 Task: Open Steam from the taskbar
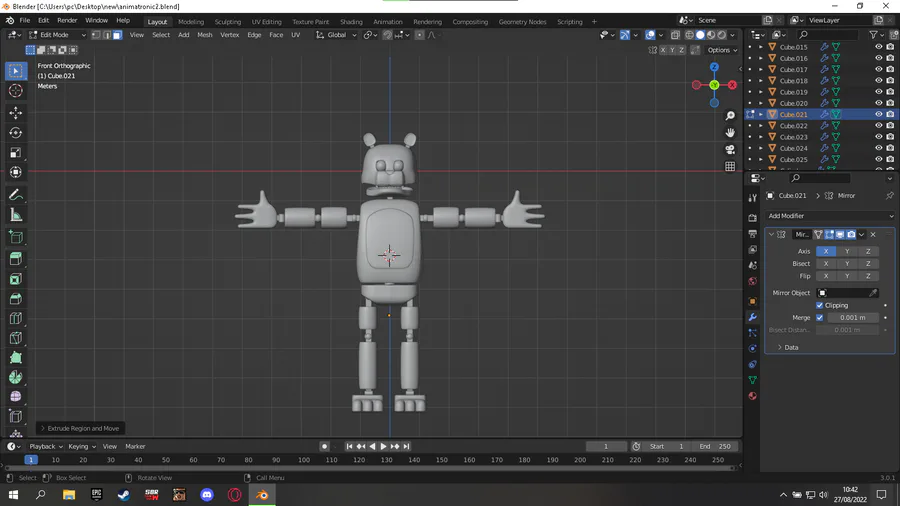(x=123, y=495)
